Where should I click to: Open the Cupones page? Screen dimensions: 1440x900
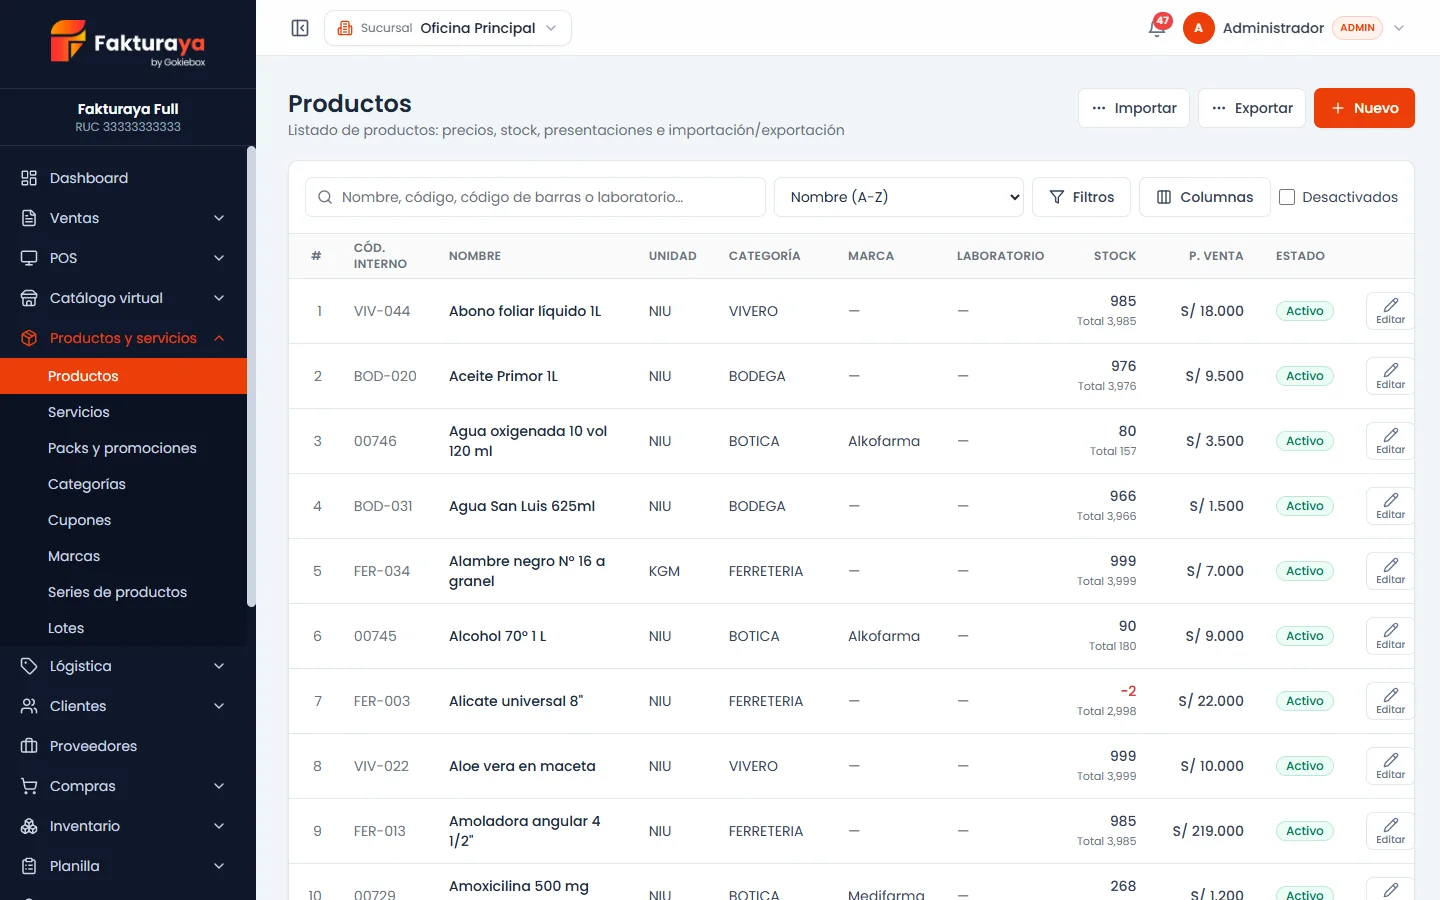tap(124, 520)
